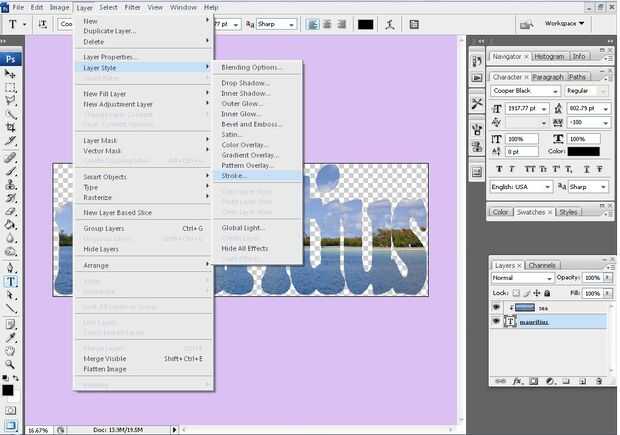Toggle text orientation icon in options bar

click(x=42, y=24)
